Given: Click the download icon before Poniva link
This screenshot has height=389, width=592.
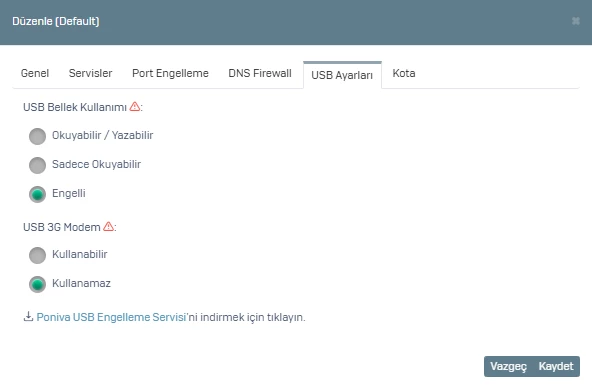Looking at the screenshot, I should (x=28, y=316).
